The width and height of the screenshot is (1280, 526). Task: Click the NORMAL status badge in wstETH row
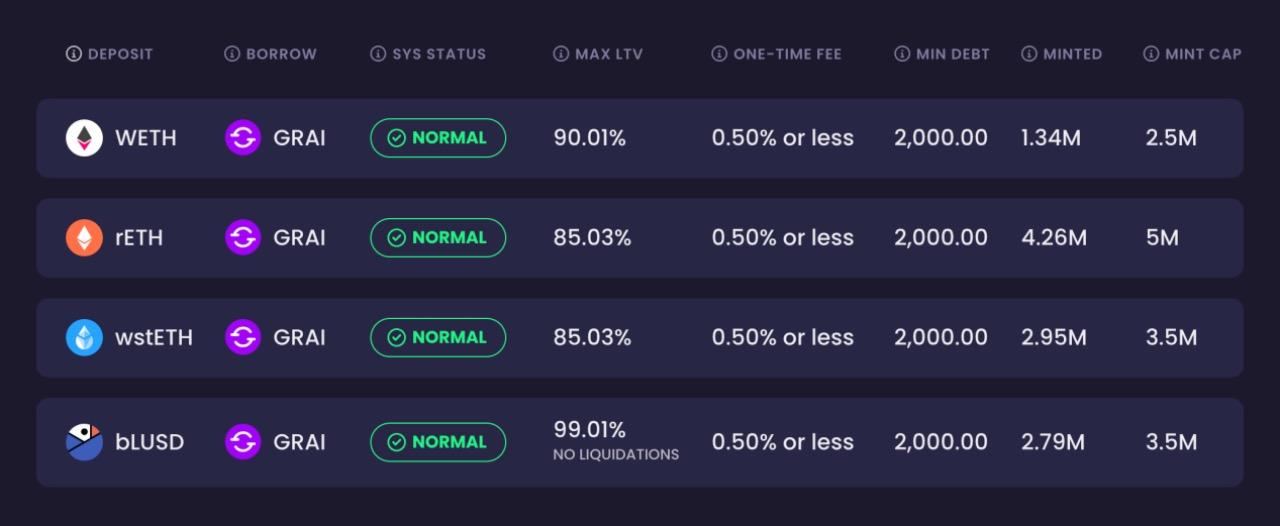pyautogui.click(x=438, y=338)
